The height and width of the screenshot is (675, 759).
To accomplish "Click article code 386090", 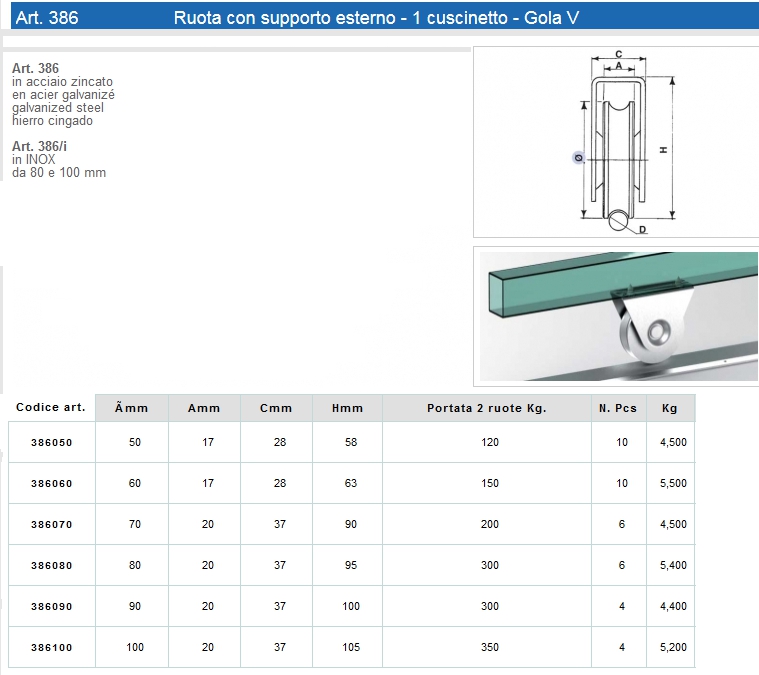I will 52,606.
